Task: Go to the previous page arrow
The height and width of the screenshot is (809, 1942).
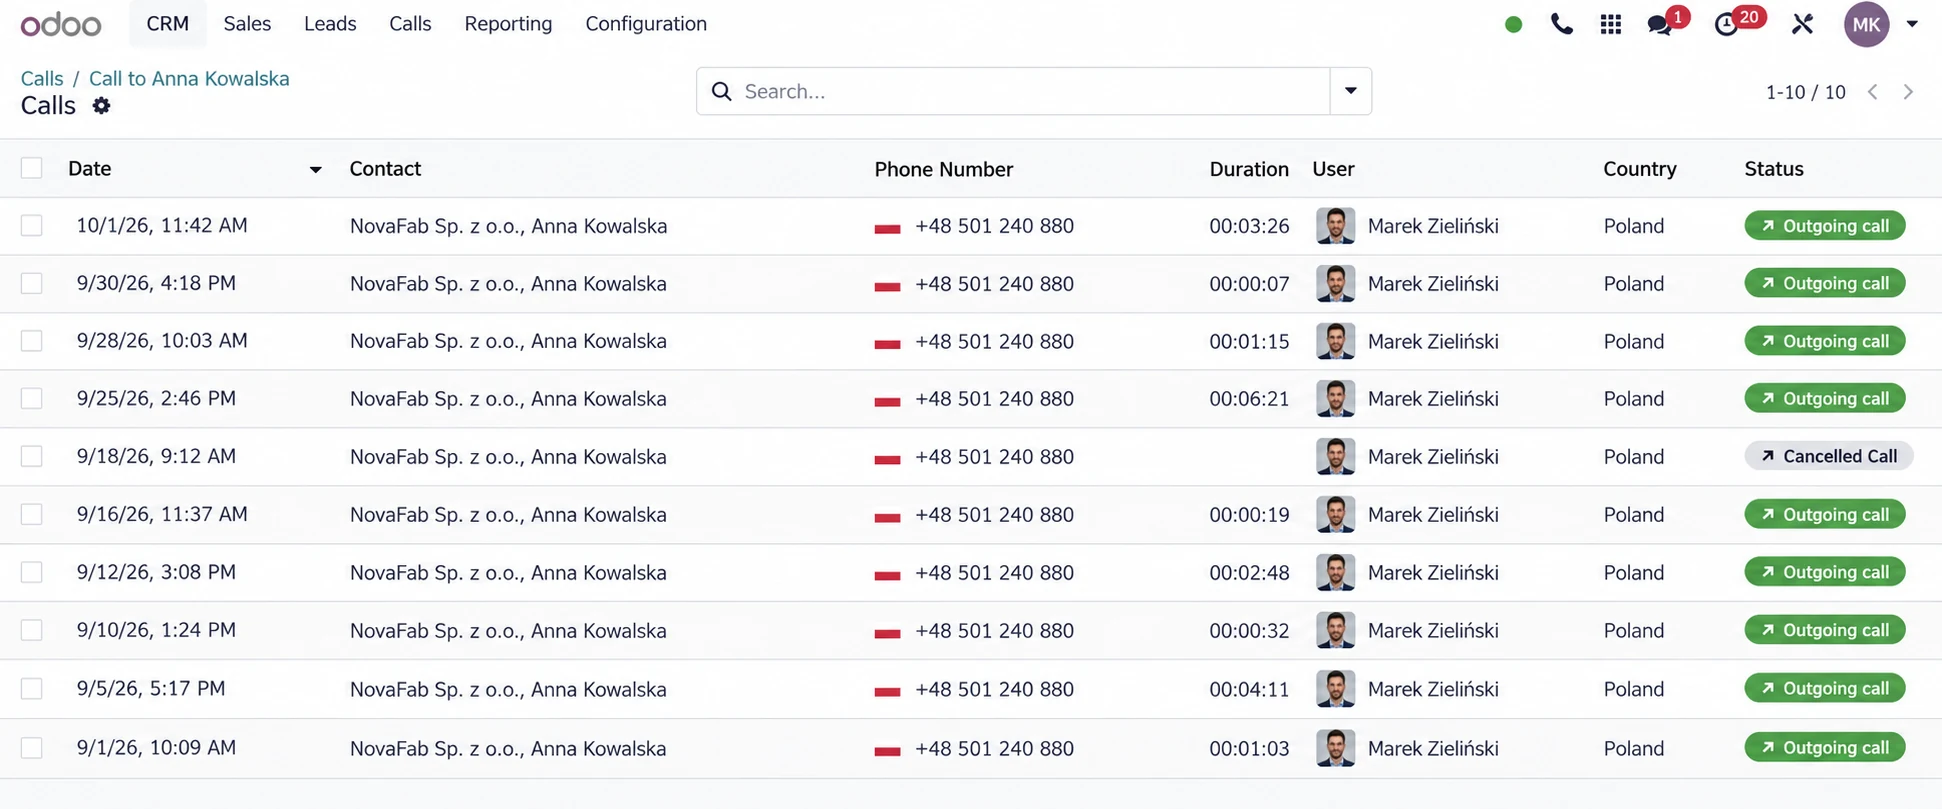Action: [x=1872, y=92]
